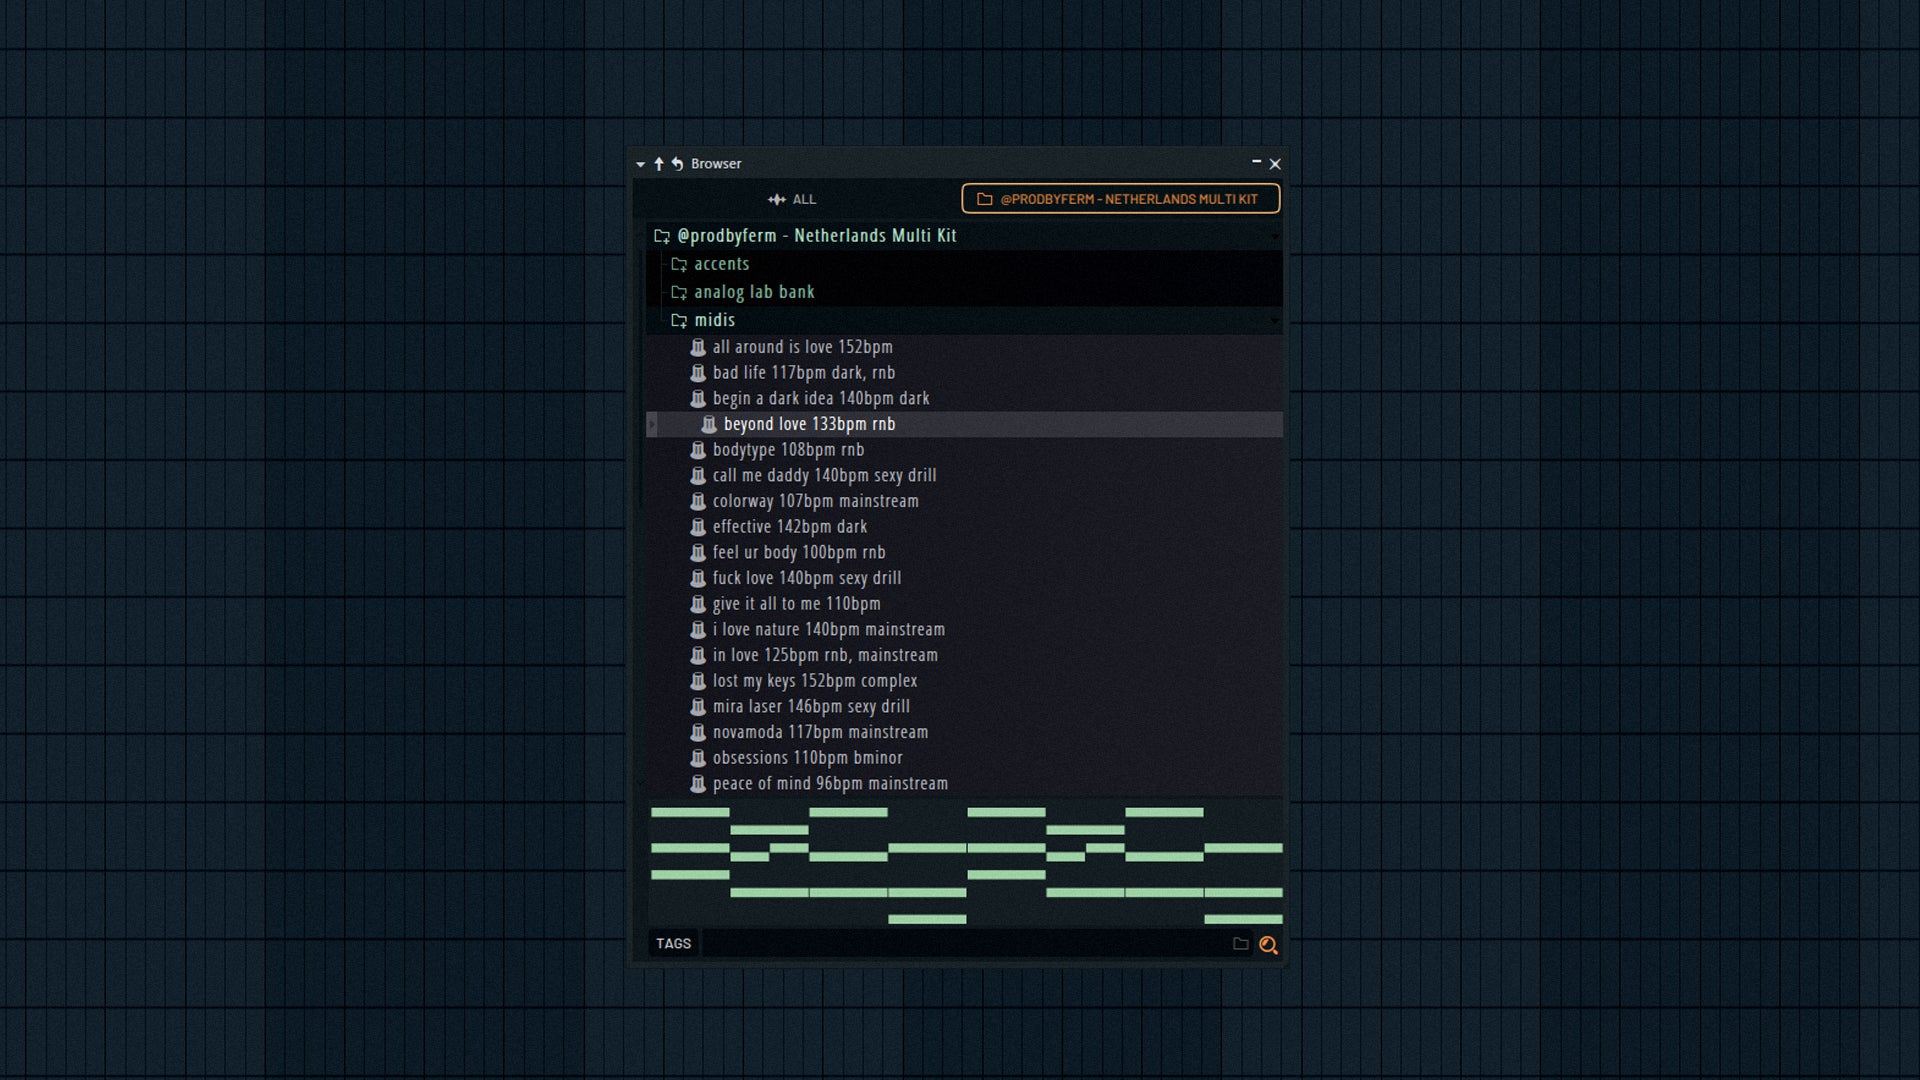The width and height of the screenshot is (1920, 1080).
Task: Click the MIDI icon of effective 142bpm dark
Action: pos(698,527)
